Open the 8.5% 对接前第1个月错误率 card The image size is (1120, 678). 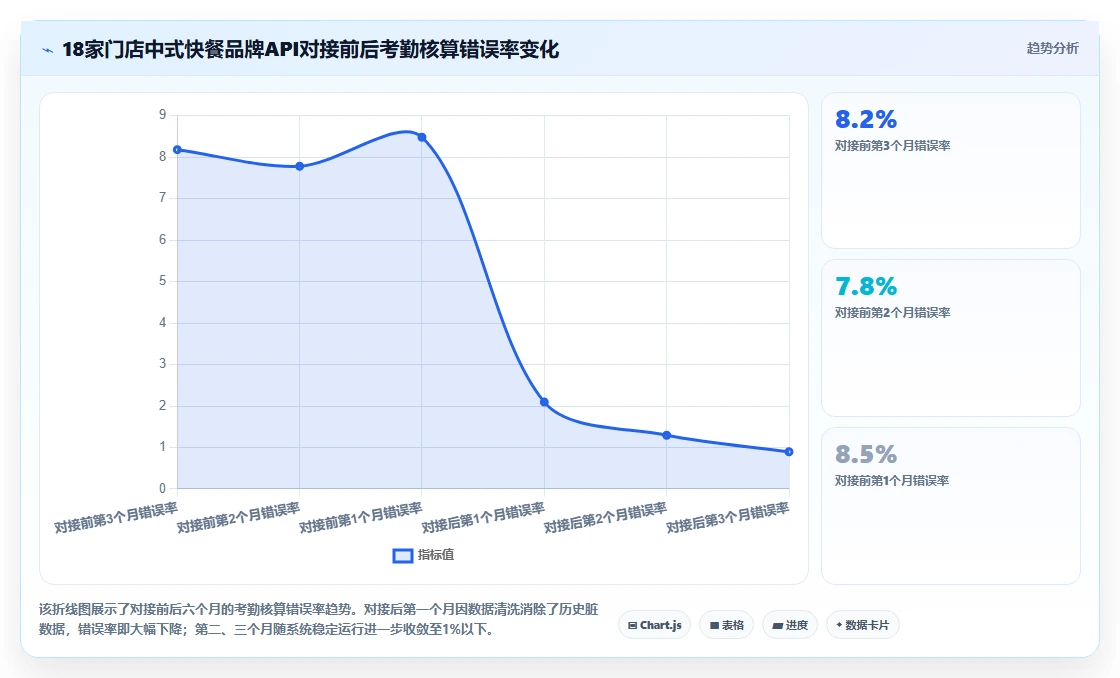click(951, 506)
